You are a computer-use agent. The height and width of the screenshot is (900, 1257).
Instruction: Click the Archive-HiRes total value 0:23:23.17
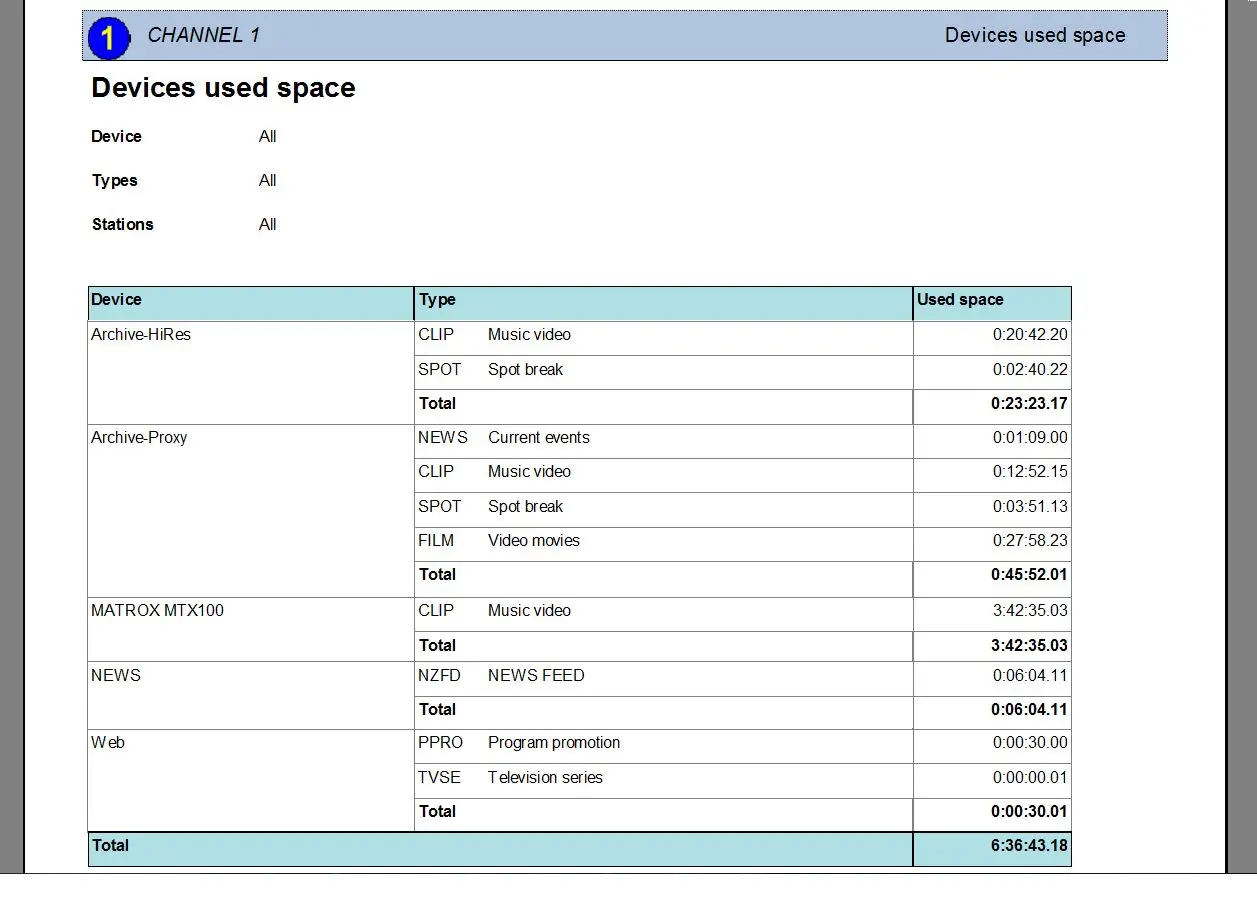1029,404
